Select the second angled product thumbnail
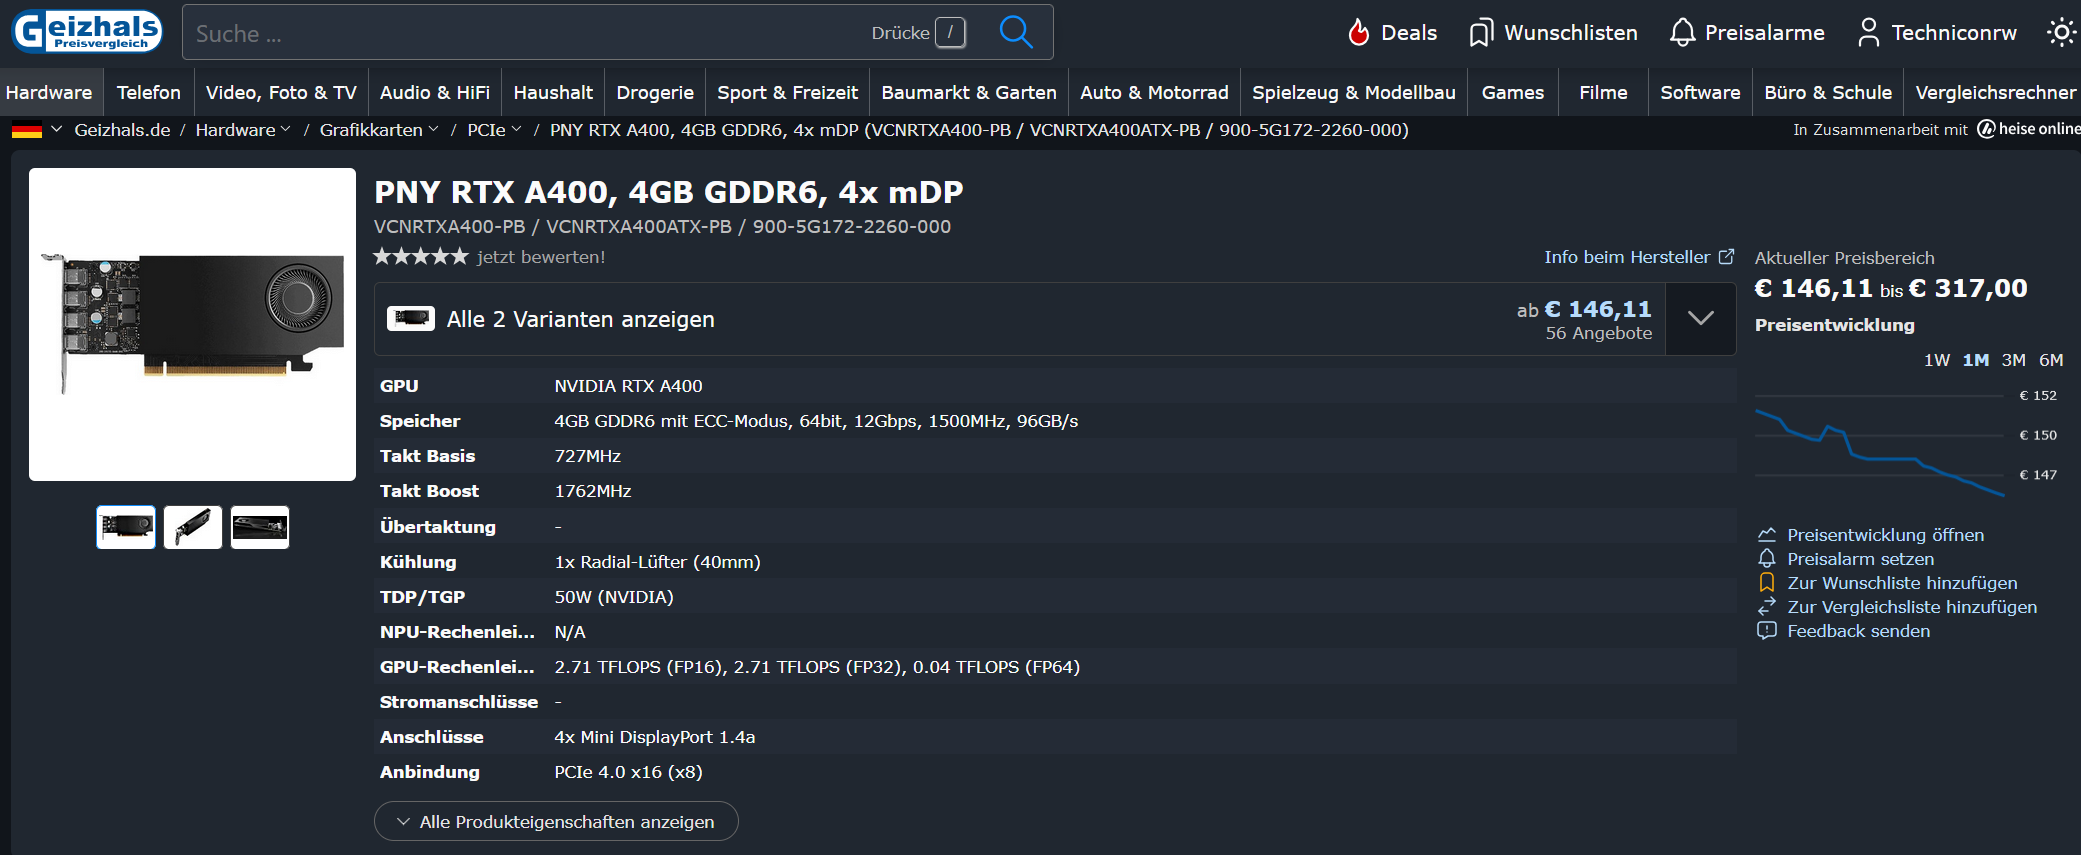 (x=193, y=527)
